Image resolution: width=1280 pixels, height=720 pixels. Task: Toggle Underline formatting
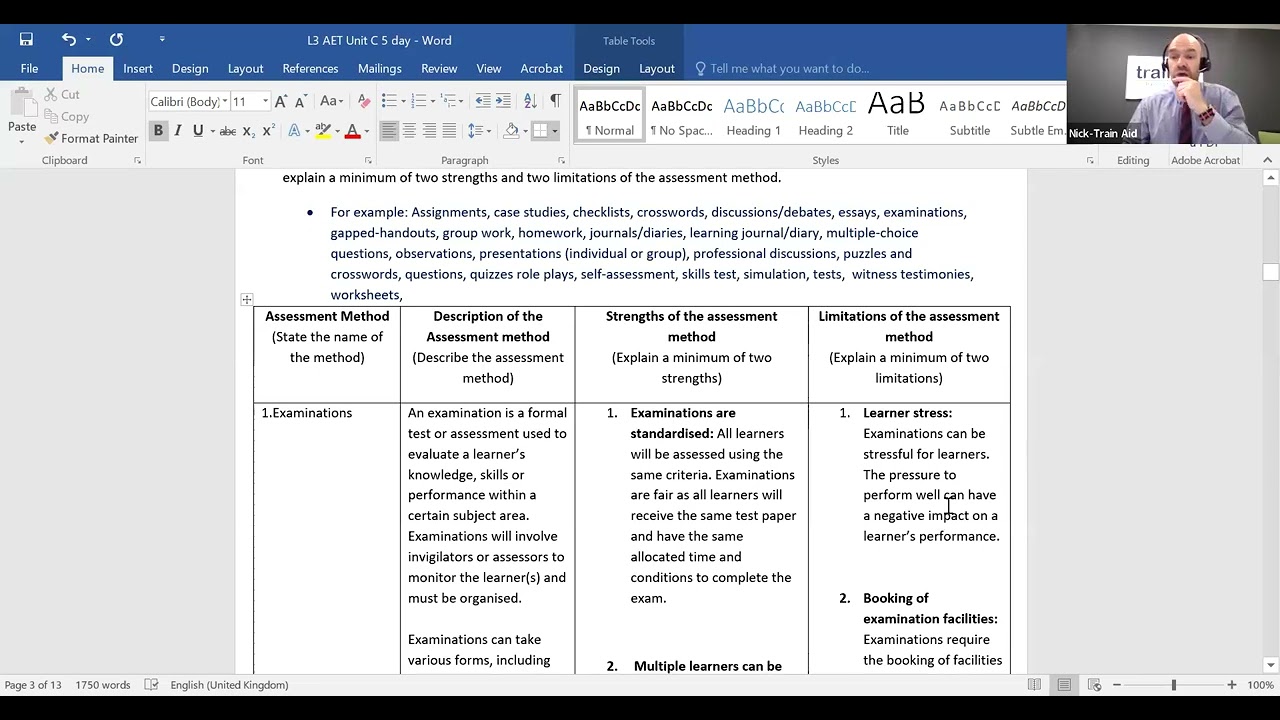pyautogui.click(x=198, y=131)
